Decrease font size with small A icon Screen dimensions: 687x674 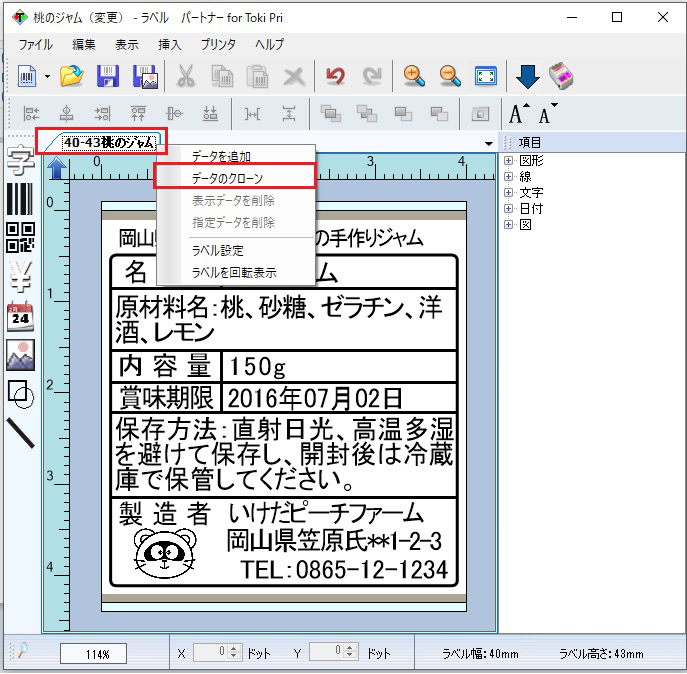pyautogui.click(x=547, y=114)
